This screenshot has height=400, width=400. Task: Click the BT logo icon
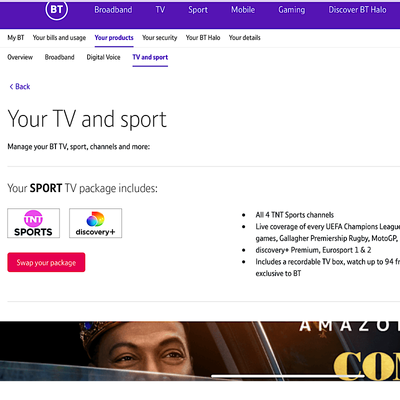pyautogui.click(x=56, y=9)
